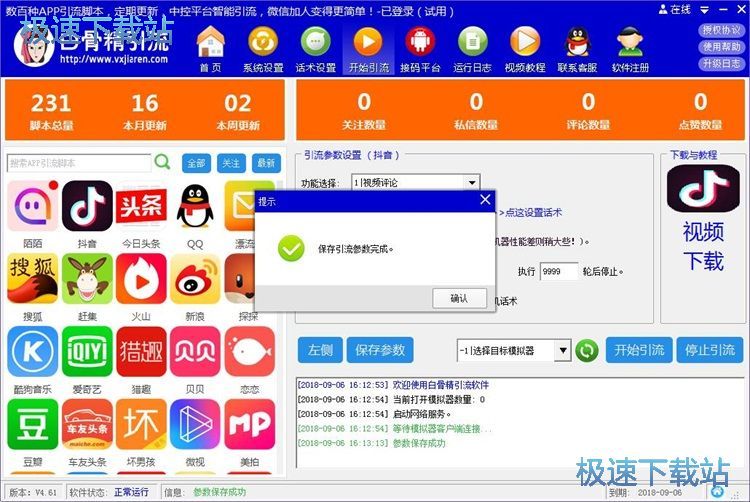Viewport: 750px width, 502px height.
Task: Open 软件注册 registration icon
Action: (630, 50)
